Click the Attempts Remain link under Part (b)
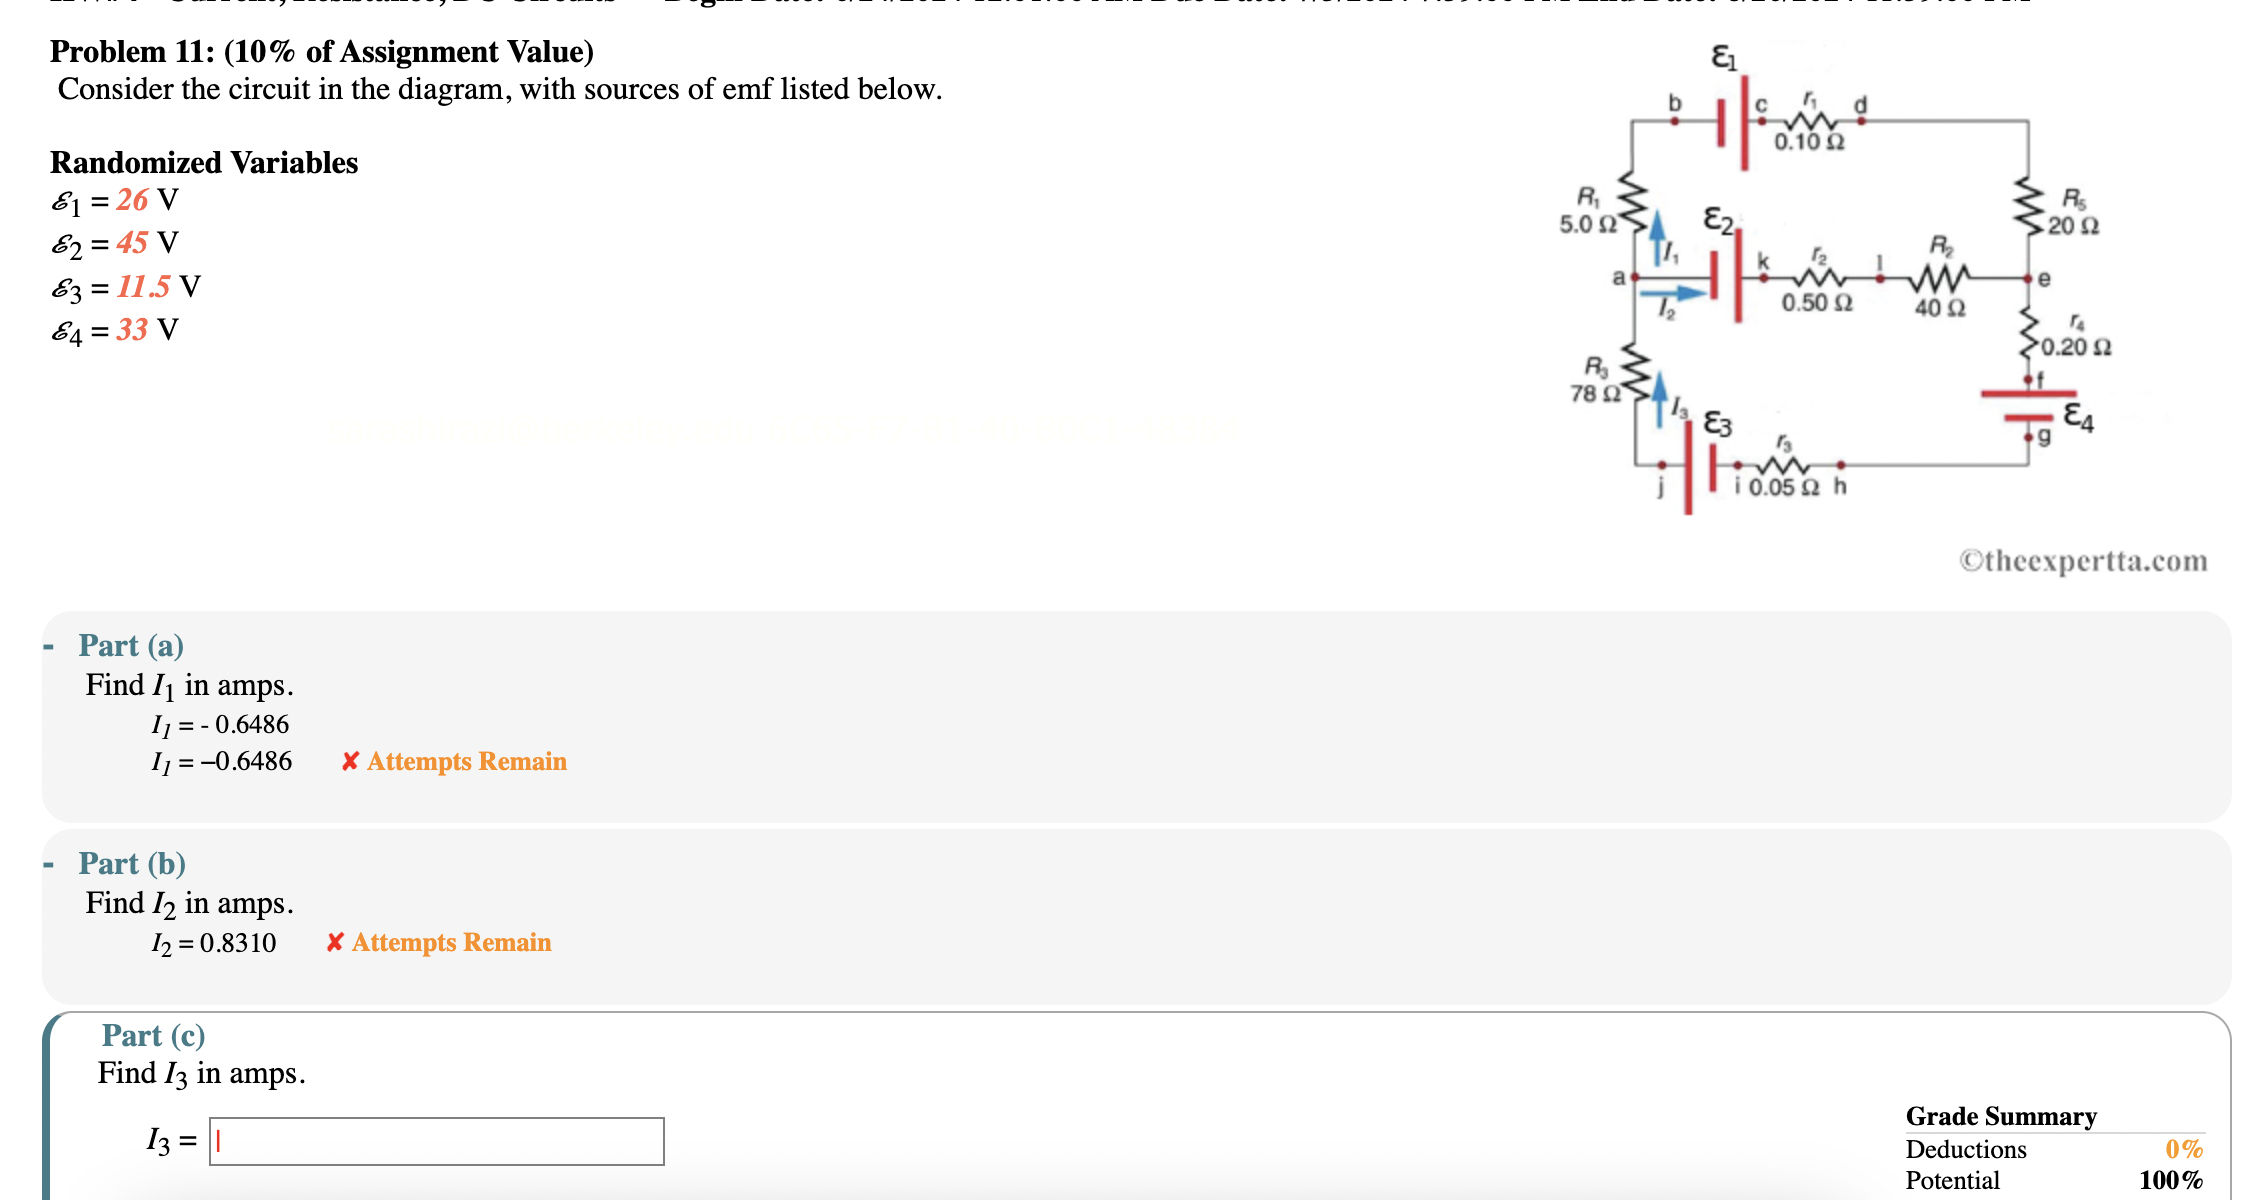 tap(450, 941)
